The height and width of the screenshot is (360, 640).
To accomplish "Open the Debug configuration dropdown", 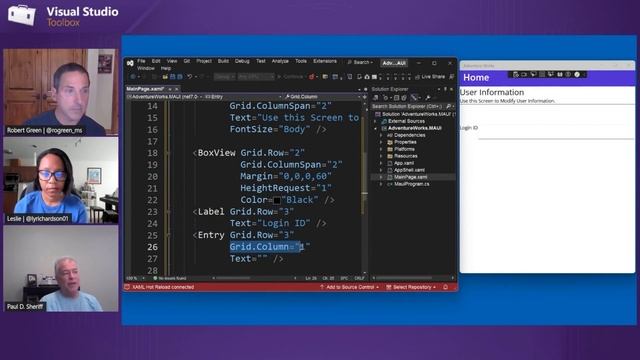I will click(x=224, y=77).
